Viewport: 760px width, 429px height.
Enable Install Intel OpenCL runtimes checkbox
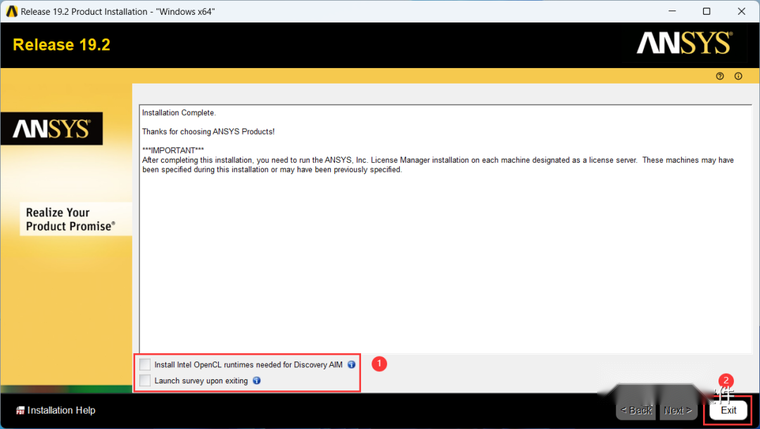pos(145,364)
